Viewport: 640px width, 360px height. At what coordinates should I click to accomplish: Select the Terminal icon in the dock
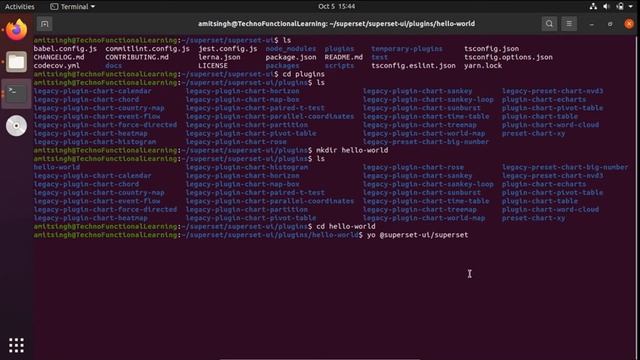pos(16,93)
